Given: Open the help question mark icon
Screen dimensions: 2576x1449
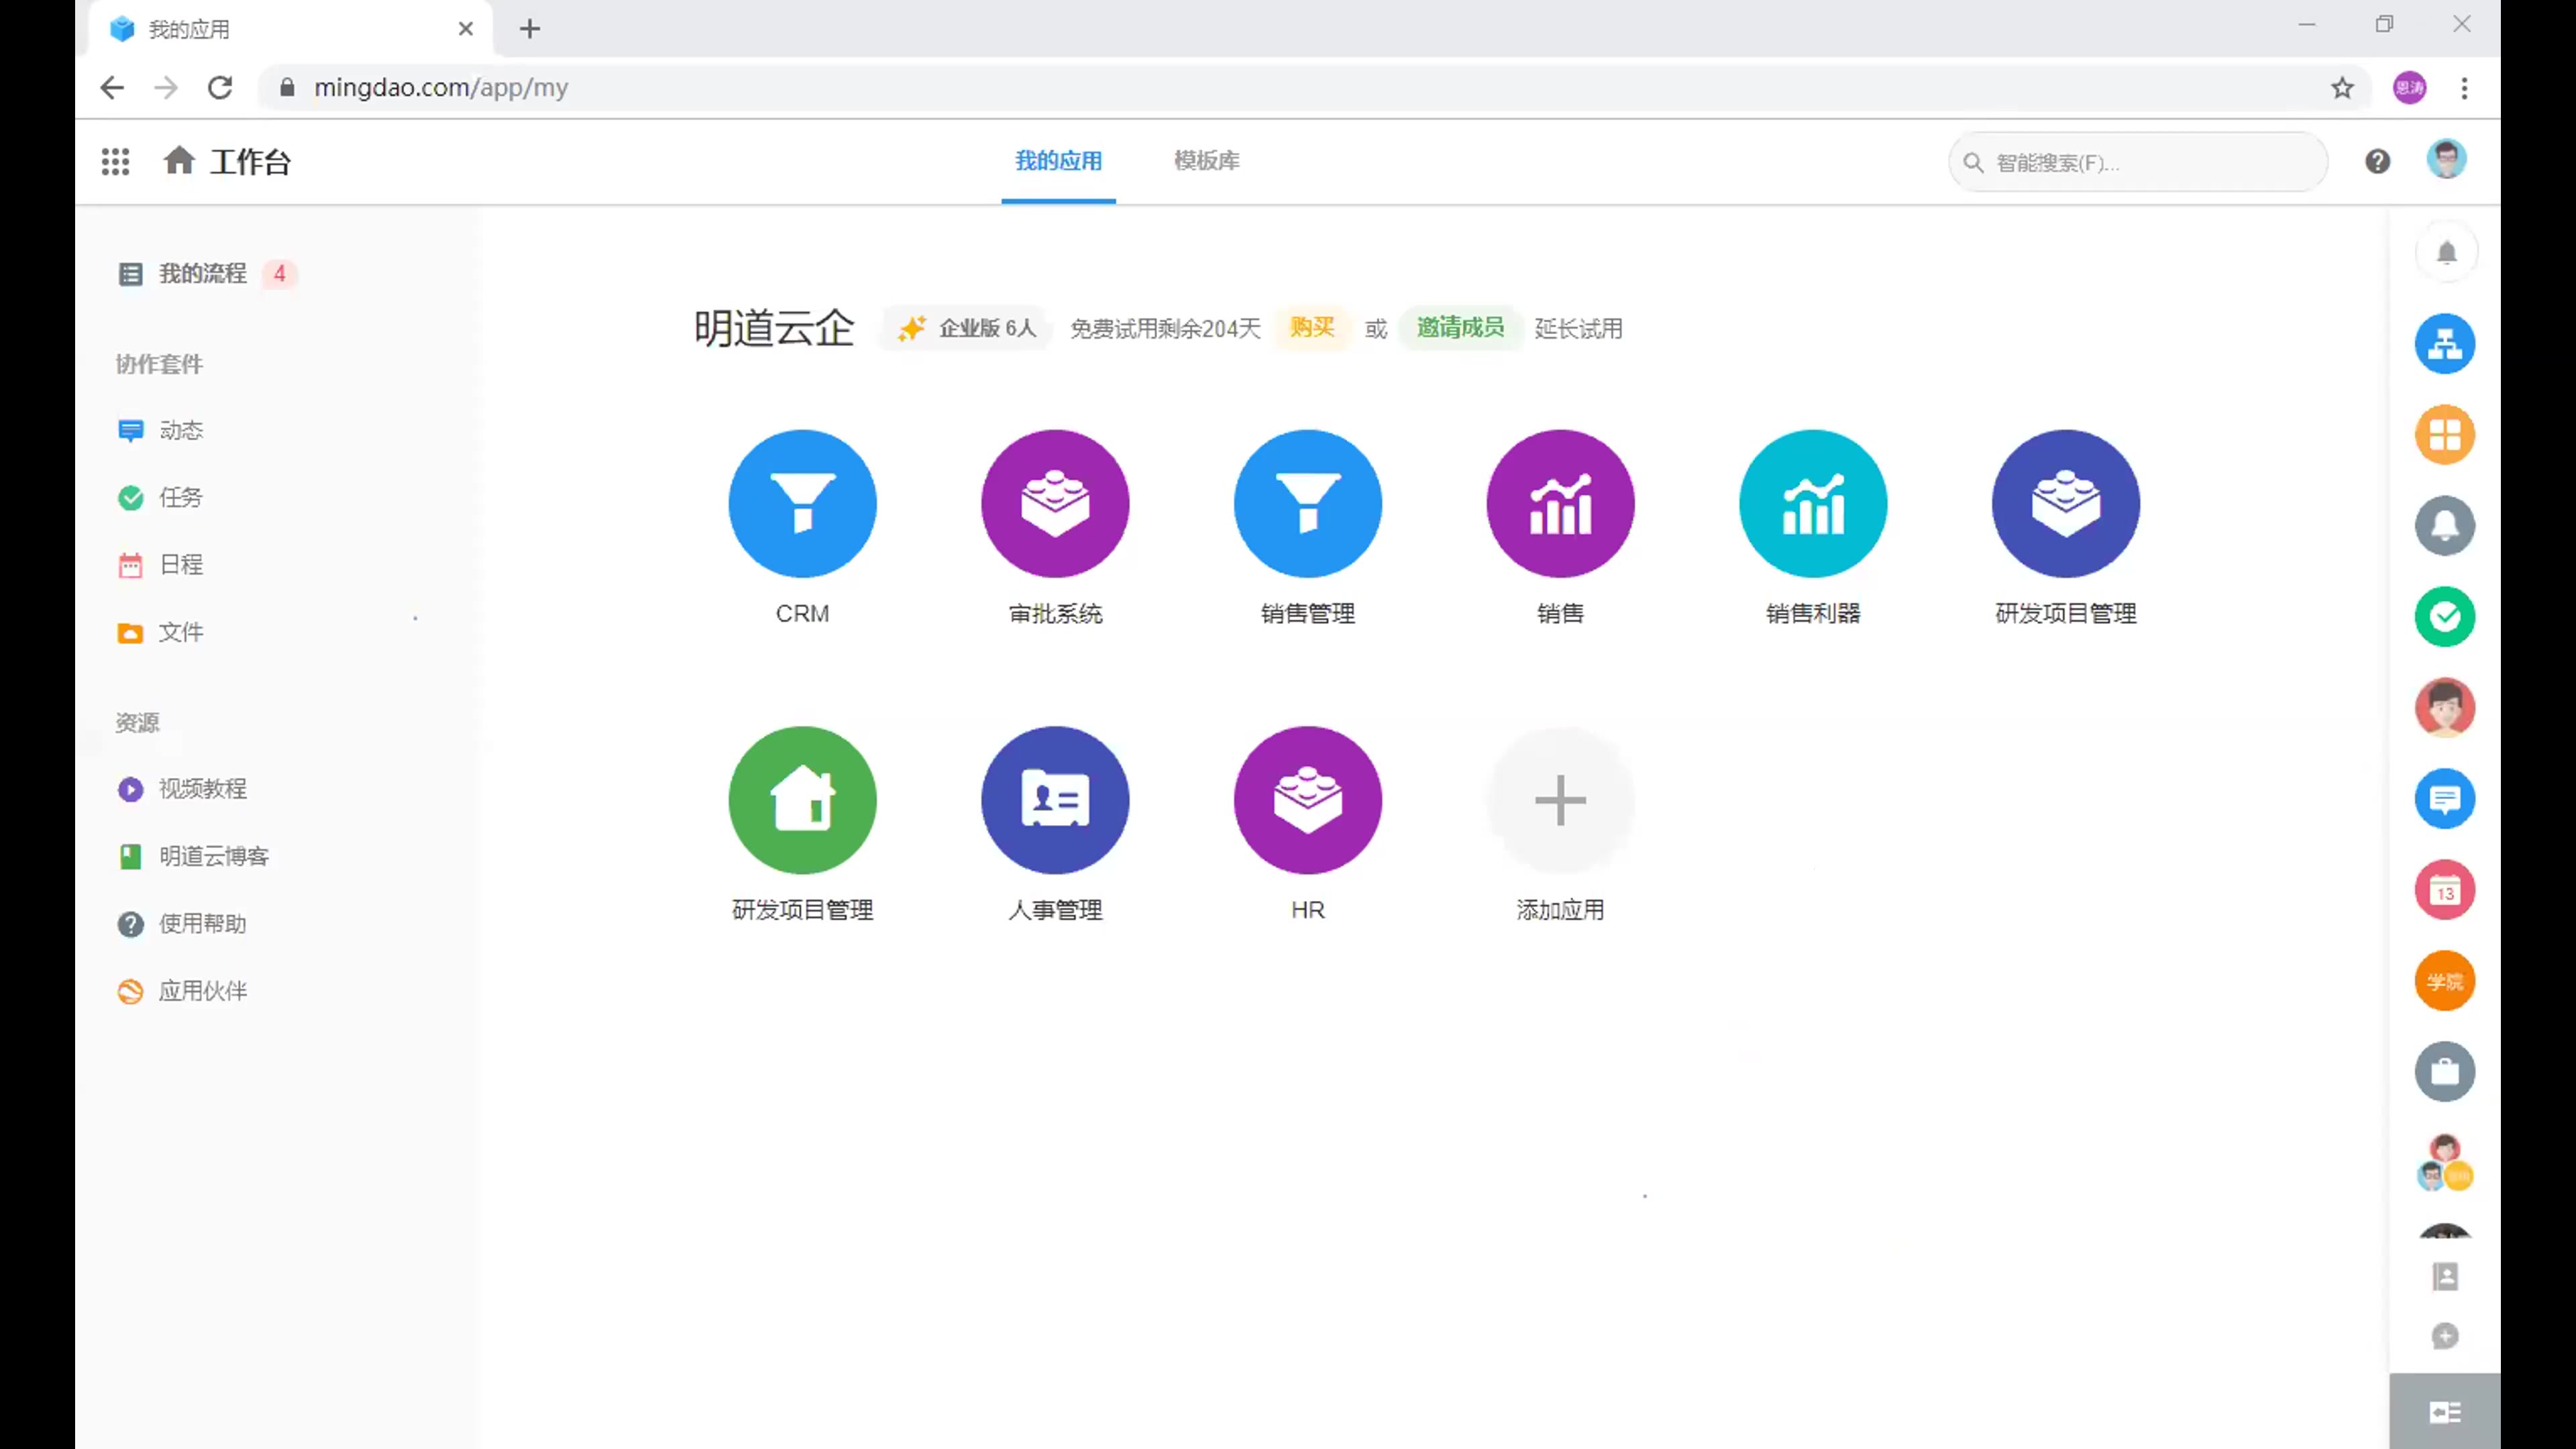Looking at the screenshot, I should pos(2377,161).
